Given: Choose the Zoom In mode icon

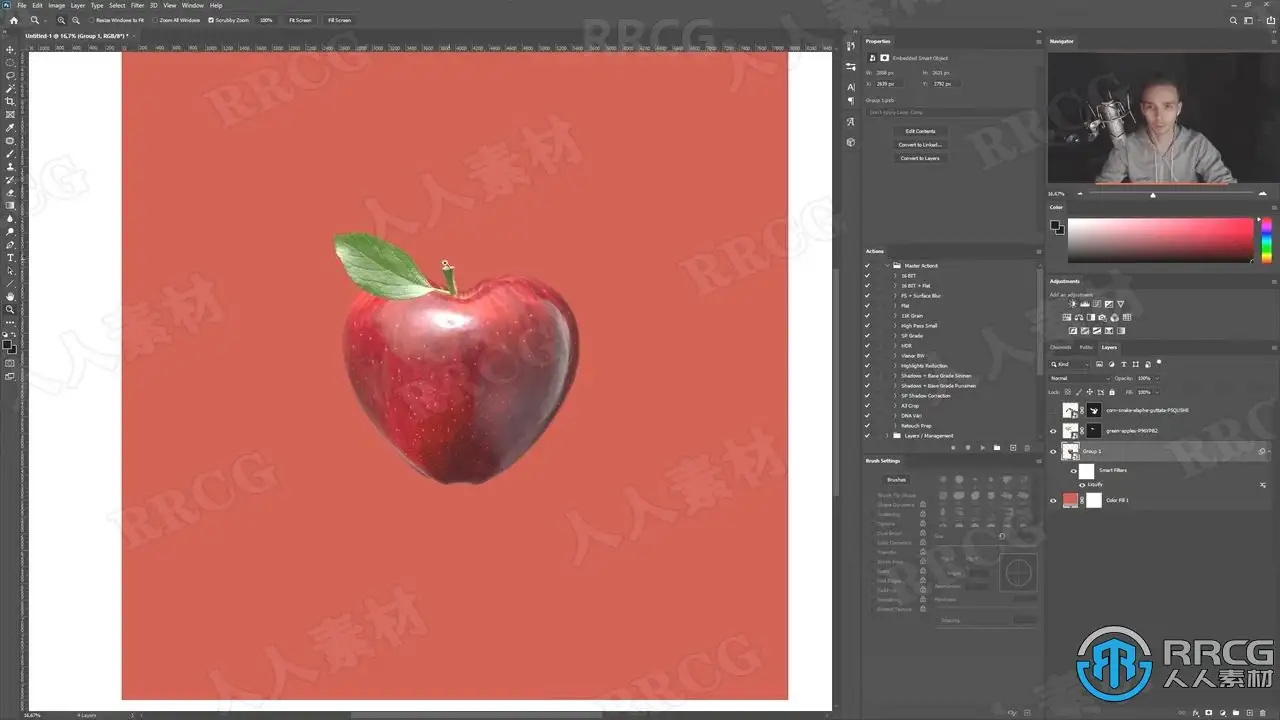Looking at the screenshot, I should (x=61, y=20).
